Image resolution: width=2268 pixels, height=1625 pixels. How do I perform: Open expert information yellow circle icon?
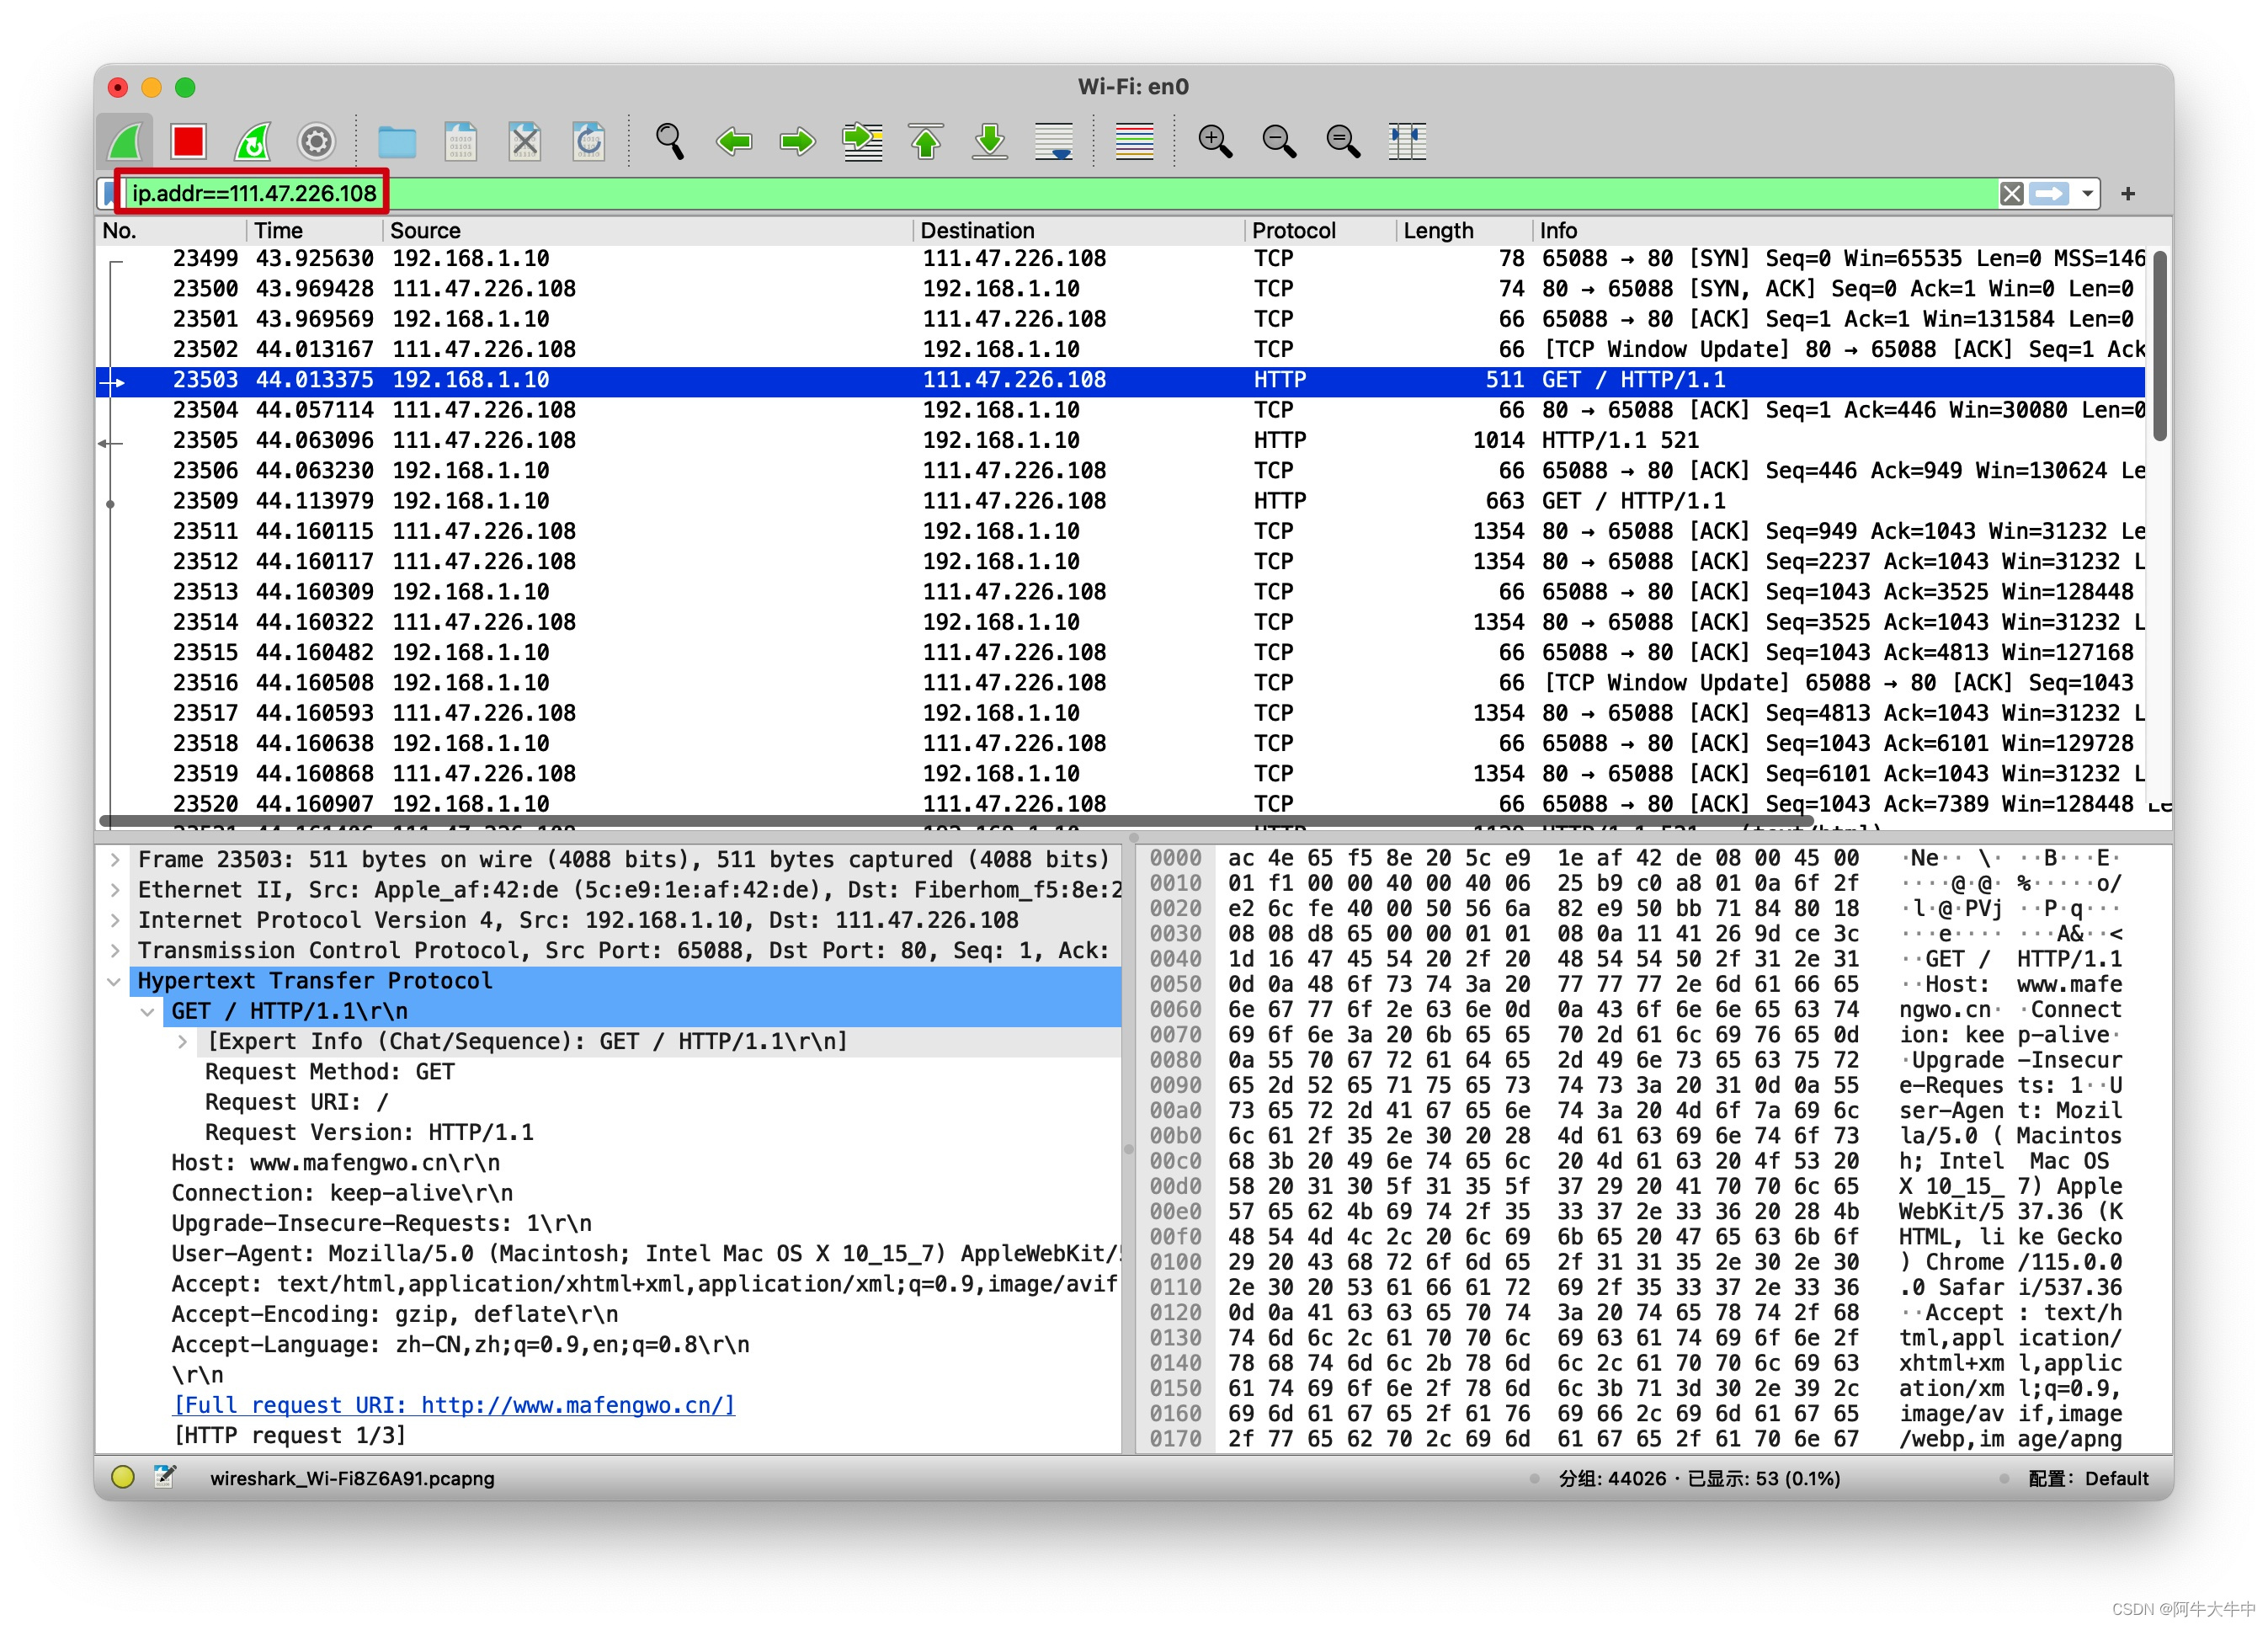pyautogui.click(x=122, y=1477)
